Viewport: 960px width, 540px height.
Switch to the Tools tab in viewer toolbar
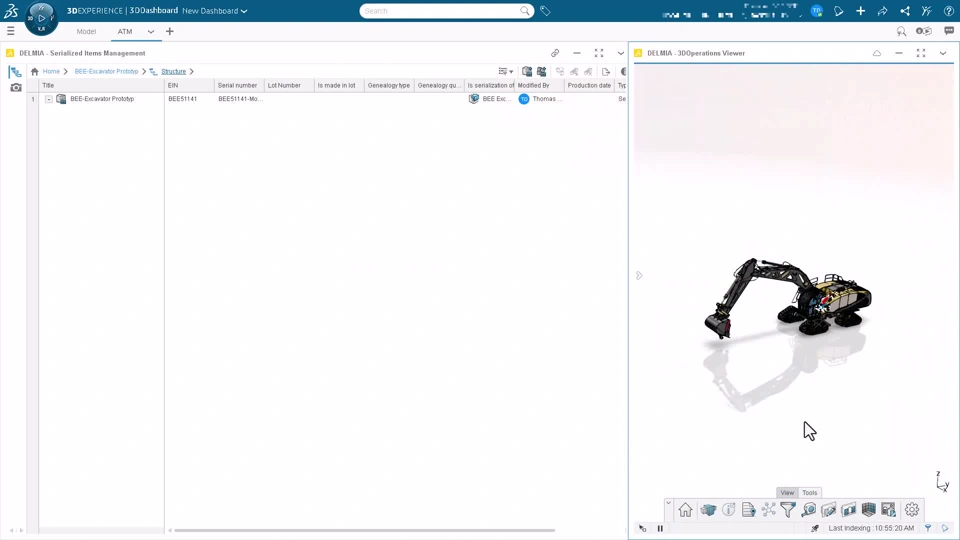pyautogui.click(x=809, y=492)
